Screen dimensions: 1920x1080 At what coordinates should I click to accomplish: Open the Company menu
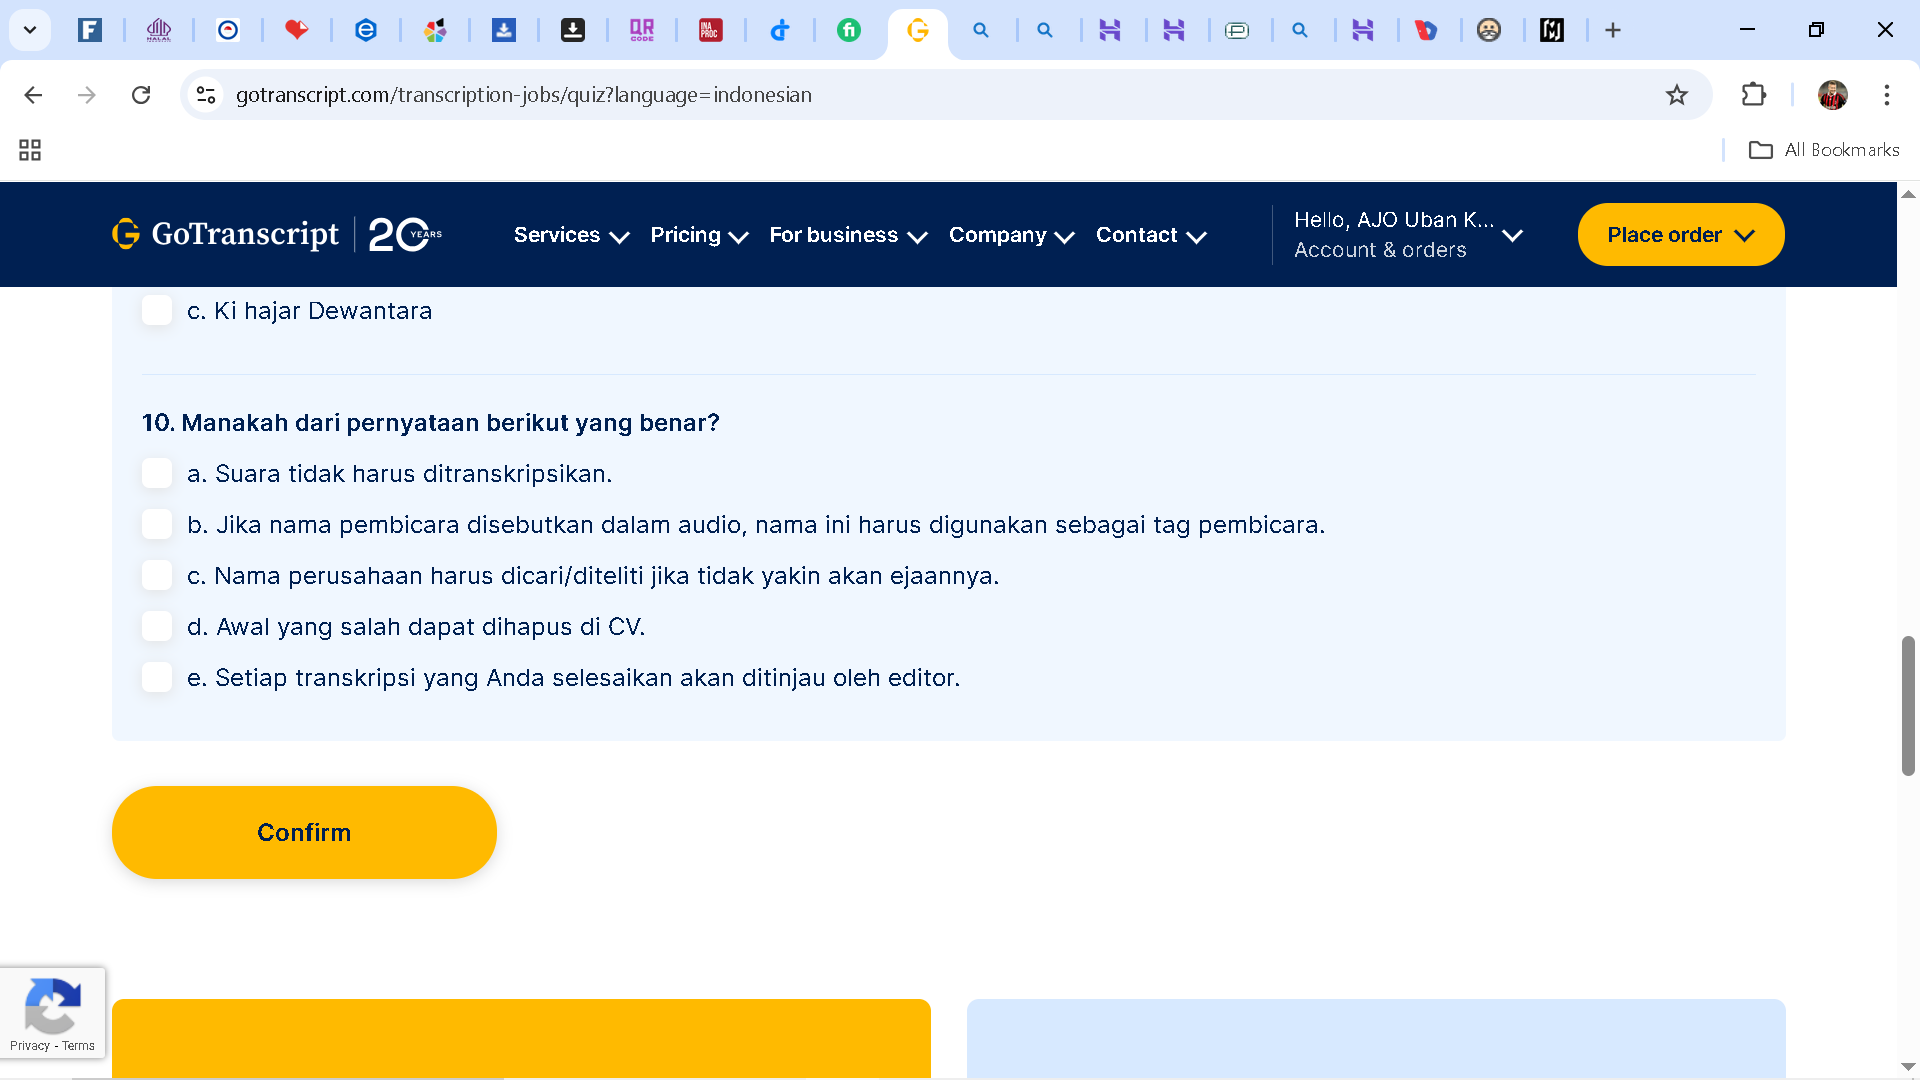pyautogui.click(x=1011, y=235)
